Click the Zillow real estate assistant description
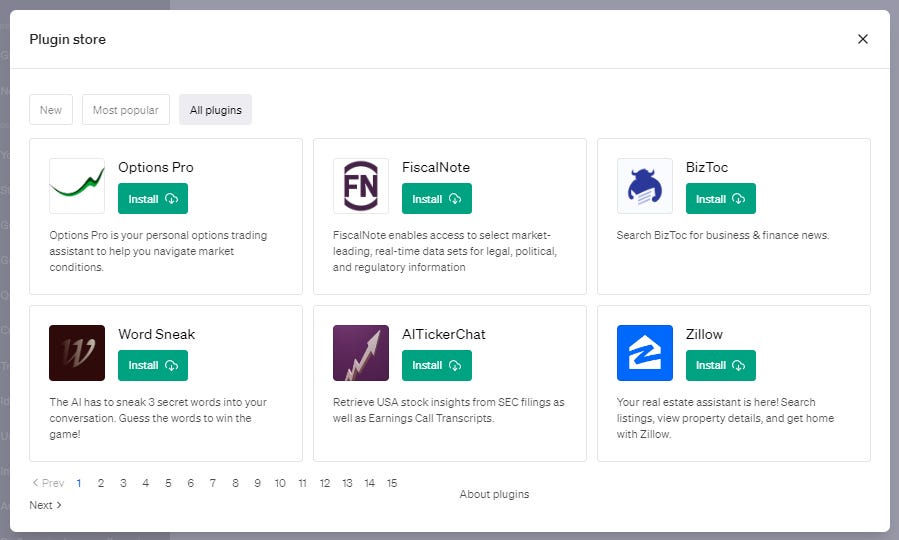Viewport: 899px width, 540px height. click(x=725, y=418)
